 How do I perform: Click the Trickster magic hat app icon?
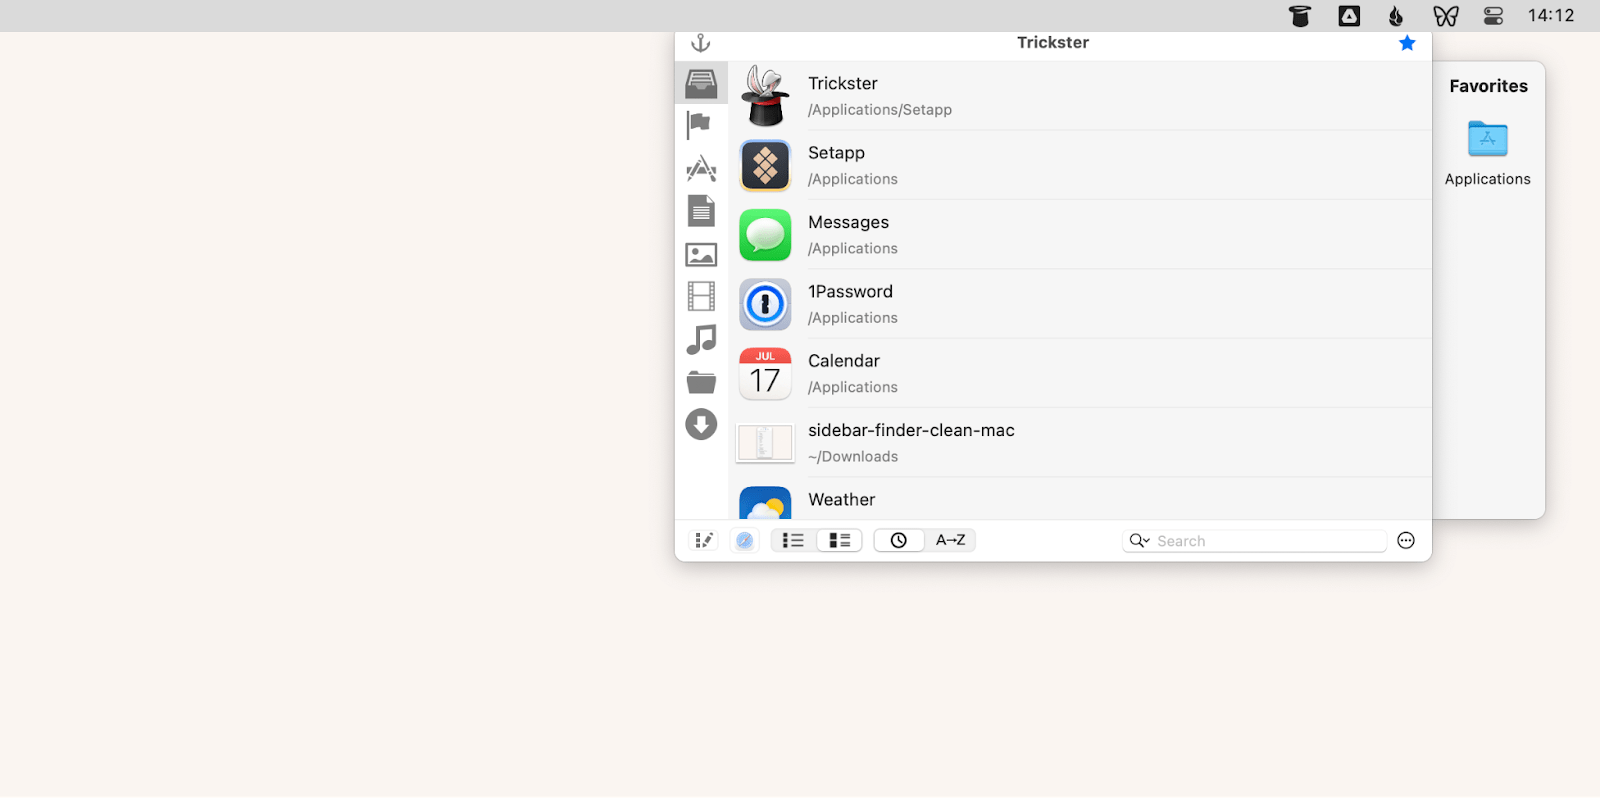[765, 96]
